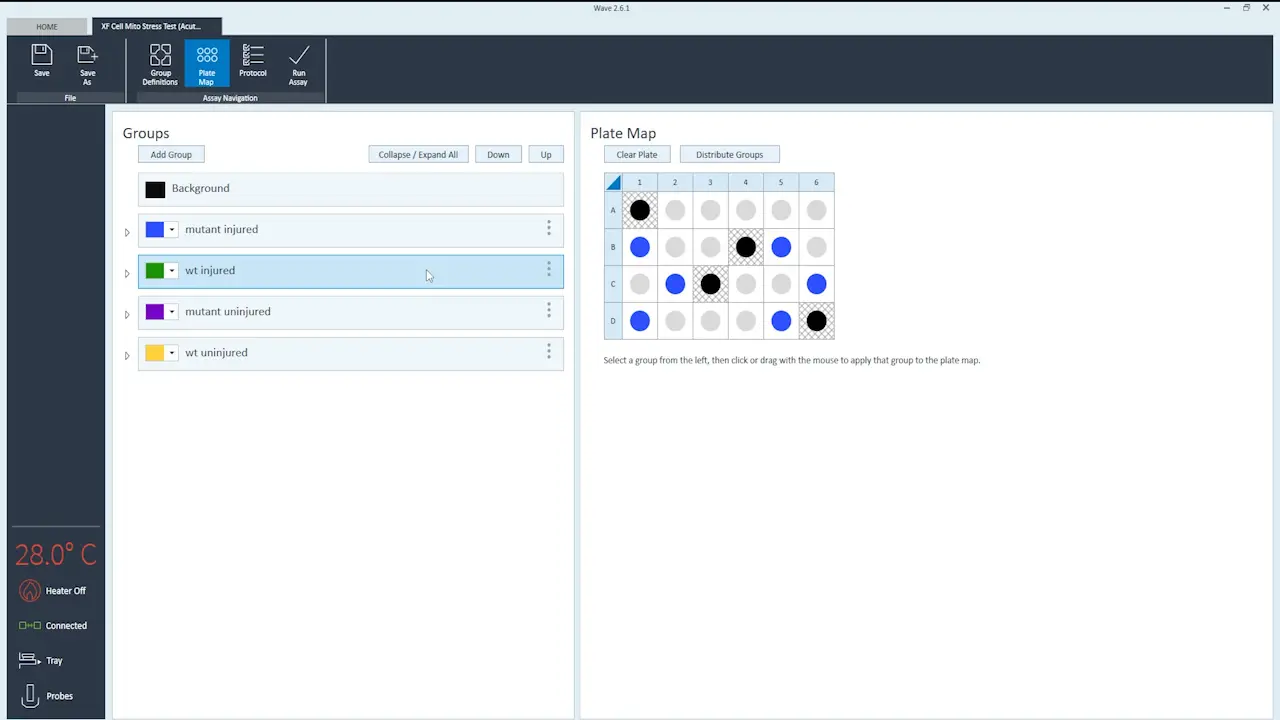Open the Protocol step
The height and width of the screenshot is (720, 1280).
[253, 61]
